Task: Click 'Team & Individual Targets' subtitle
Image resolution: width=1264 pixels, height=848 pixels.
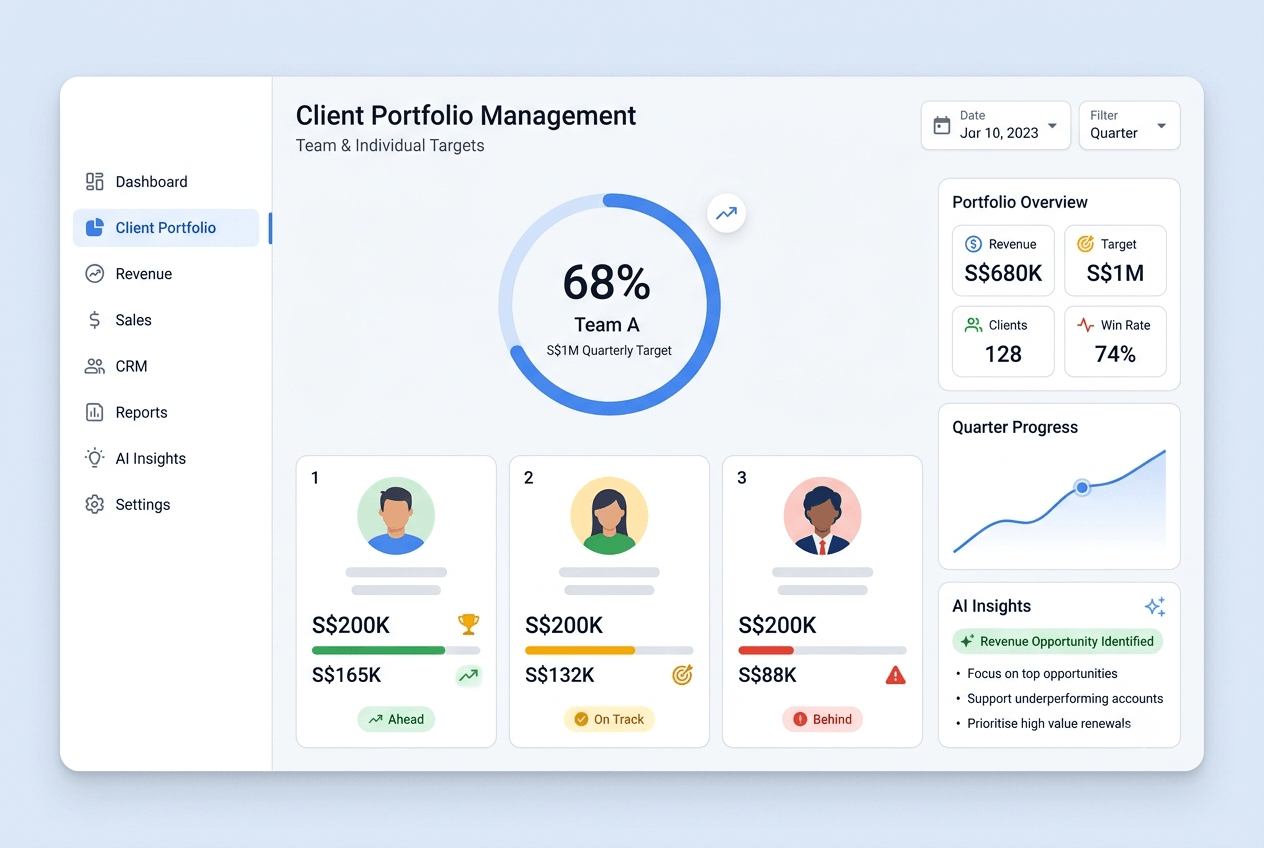Action: tap(390, 146)
